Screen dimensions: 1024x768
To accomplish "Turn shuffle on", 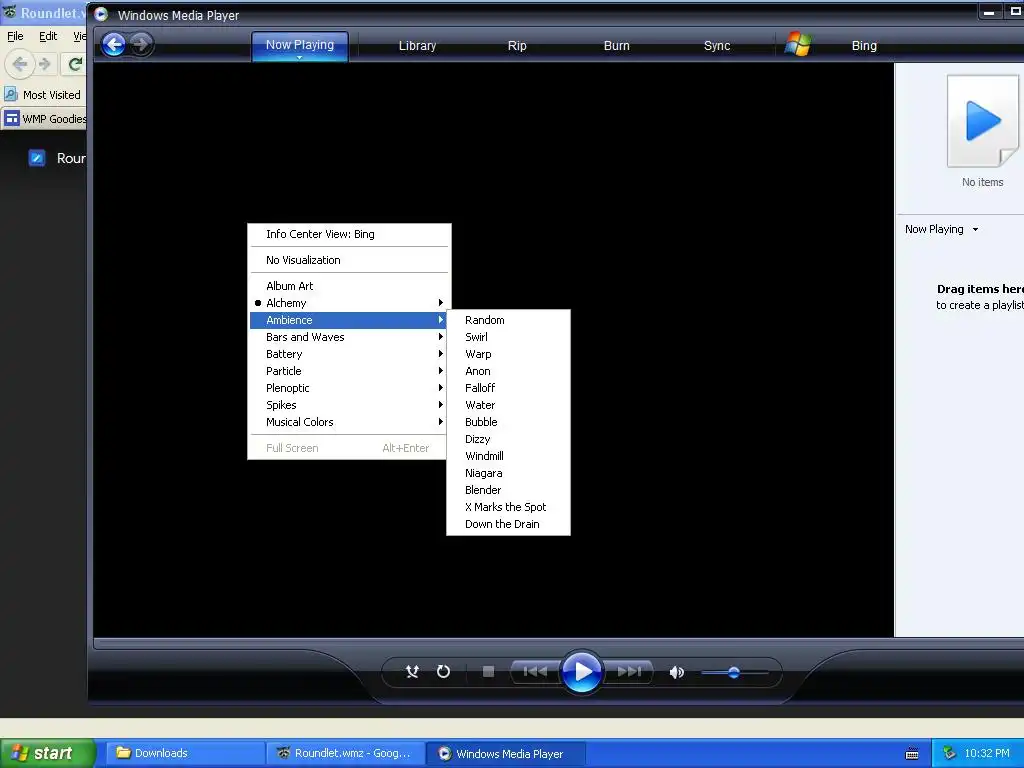I will click(412, 671).
